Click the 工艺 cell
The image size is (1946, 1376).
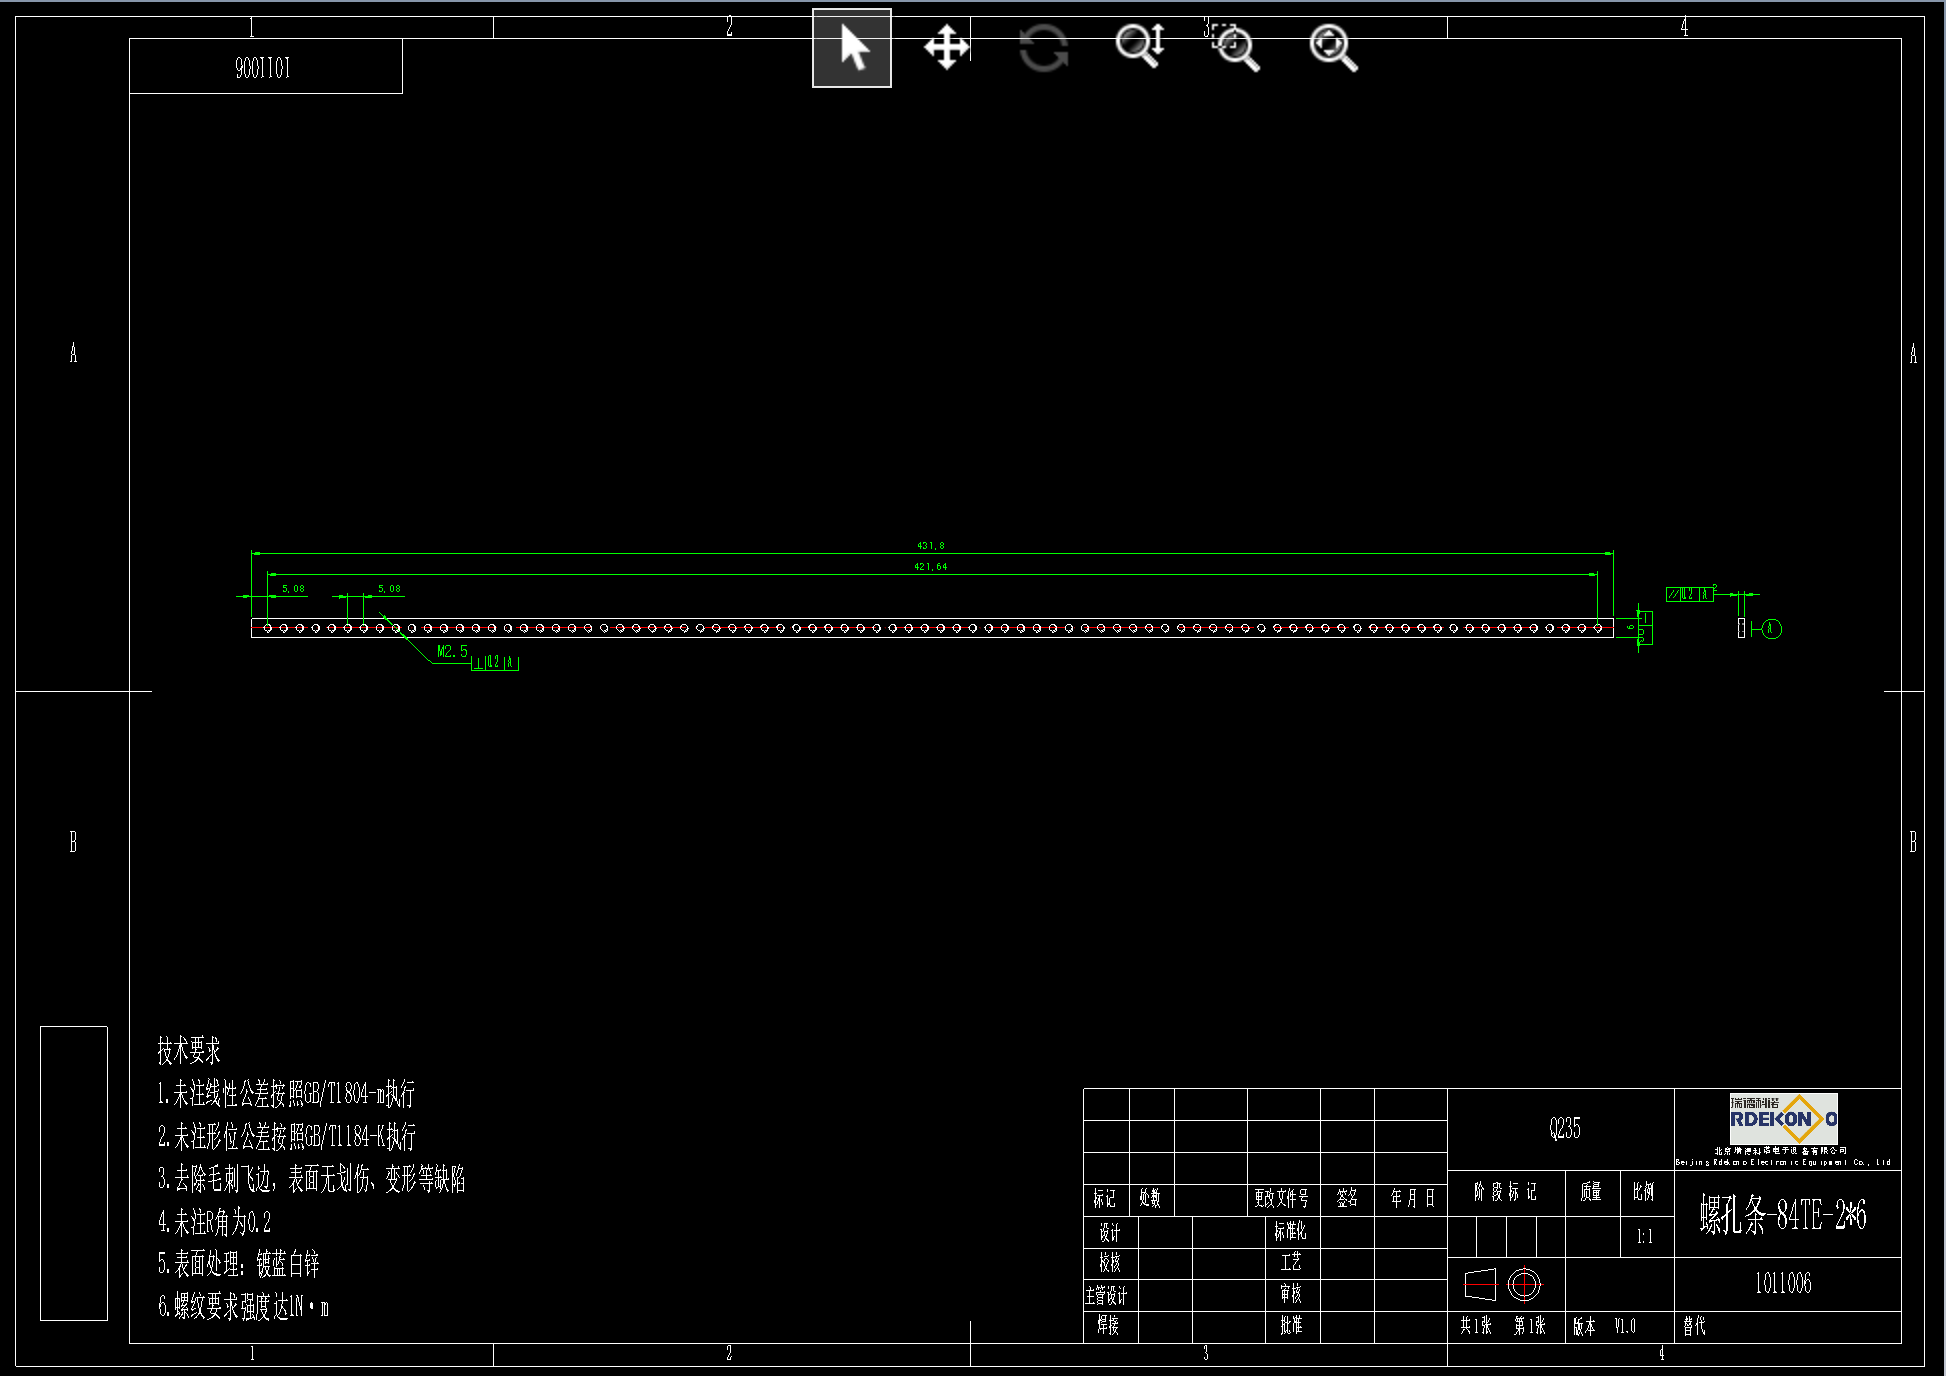tap(1291, 1263)
